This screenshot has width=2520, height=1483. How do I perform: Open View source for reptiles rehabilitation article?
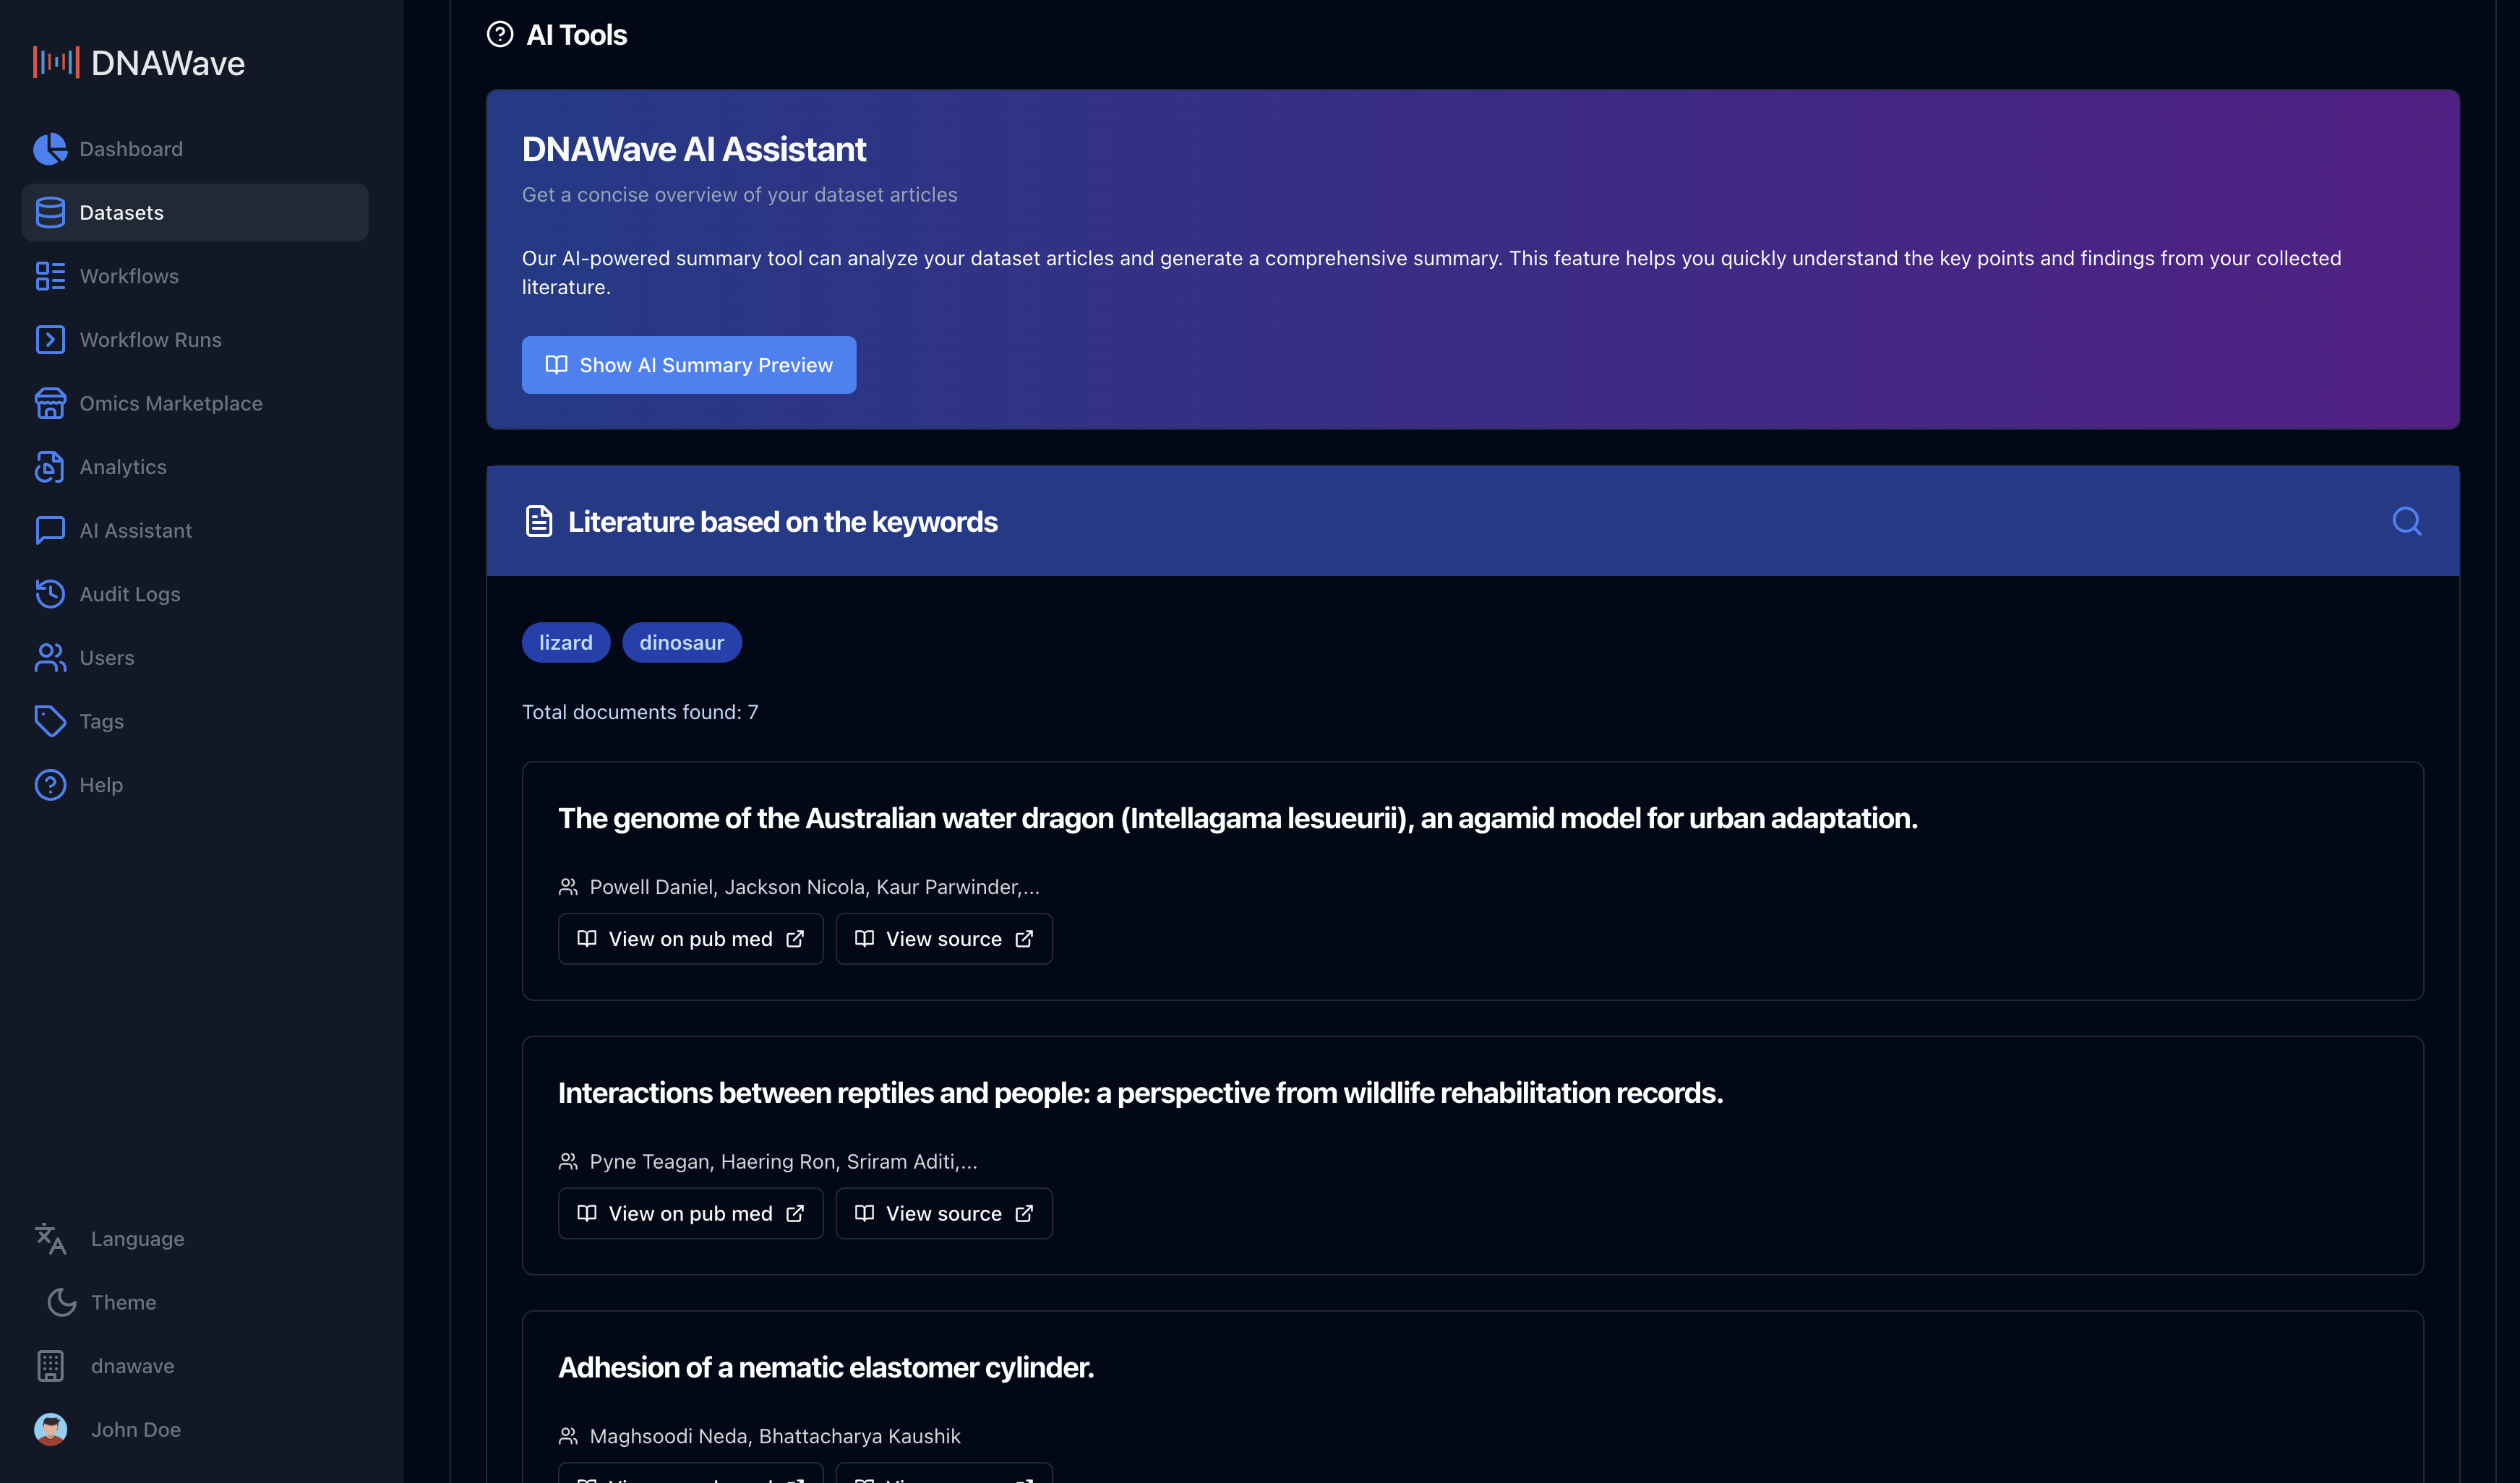pos(943,1213)
